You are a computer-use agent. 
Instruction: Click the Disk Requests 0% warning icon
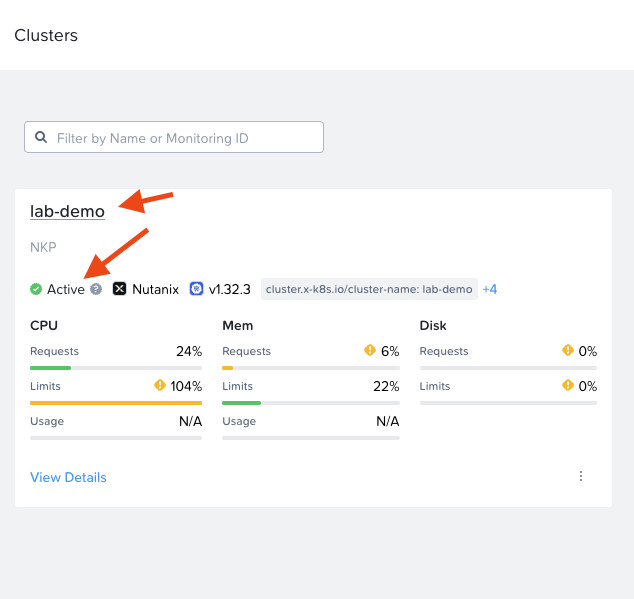pos(568,350)
